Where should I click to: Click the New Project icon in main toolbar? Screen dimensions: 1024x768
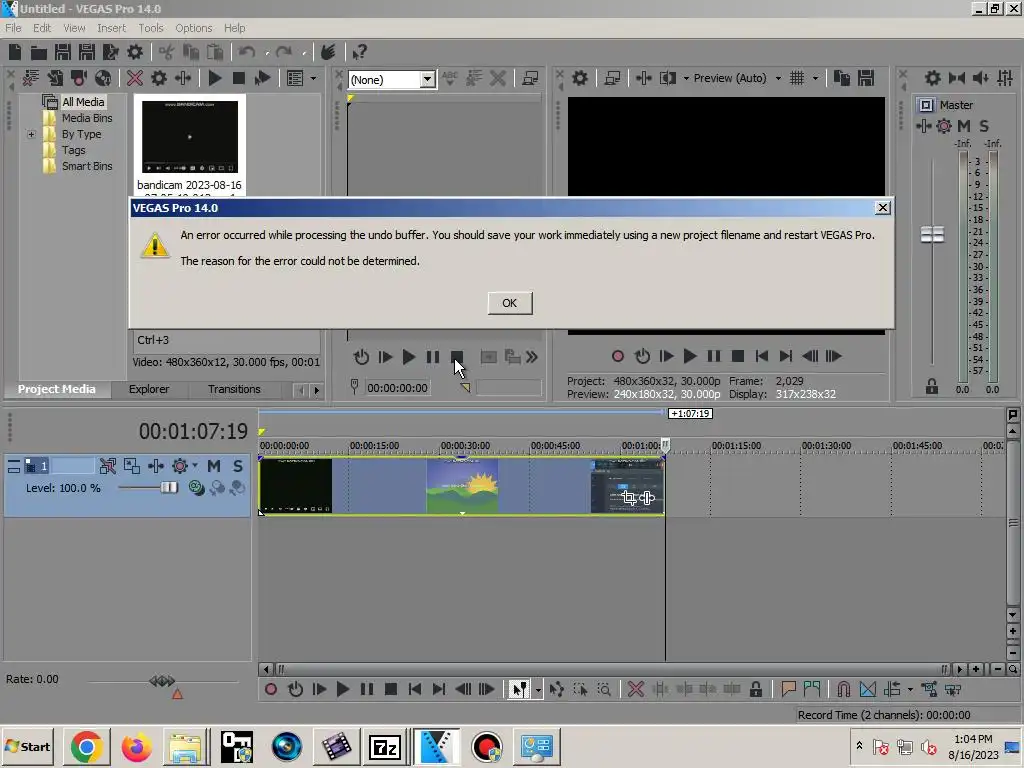pyautogui.click(x=14, y=52)
